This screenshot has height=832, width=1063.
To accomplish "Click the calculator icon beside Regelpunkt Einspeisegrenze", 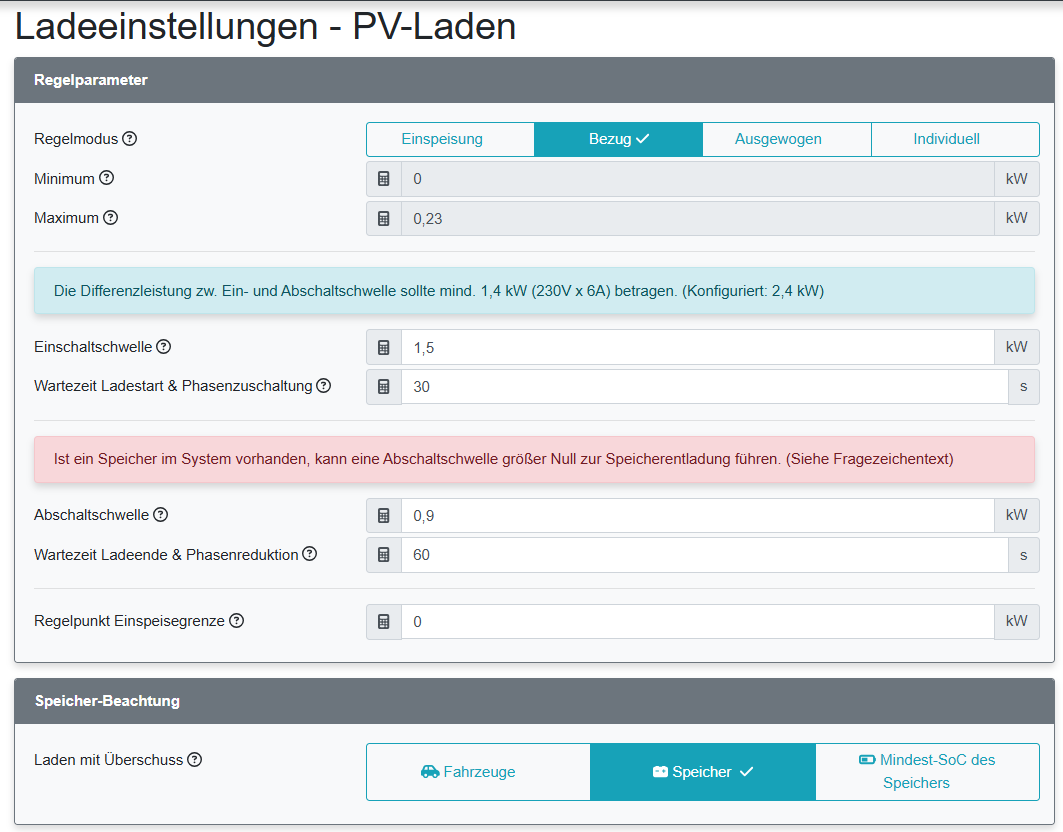I will (x=383, y=621).
